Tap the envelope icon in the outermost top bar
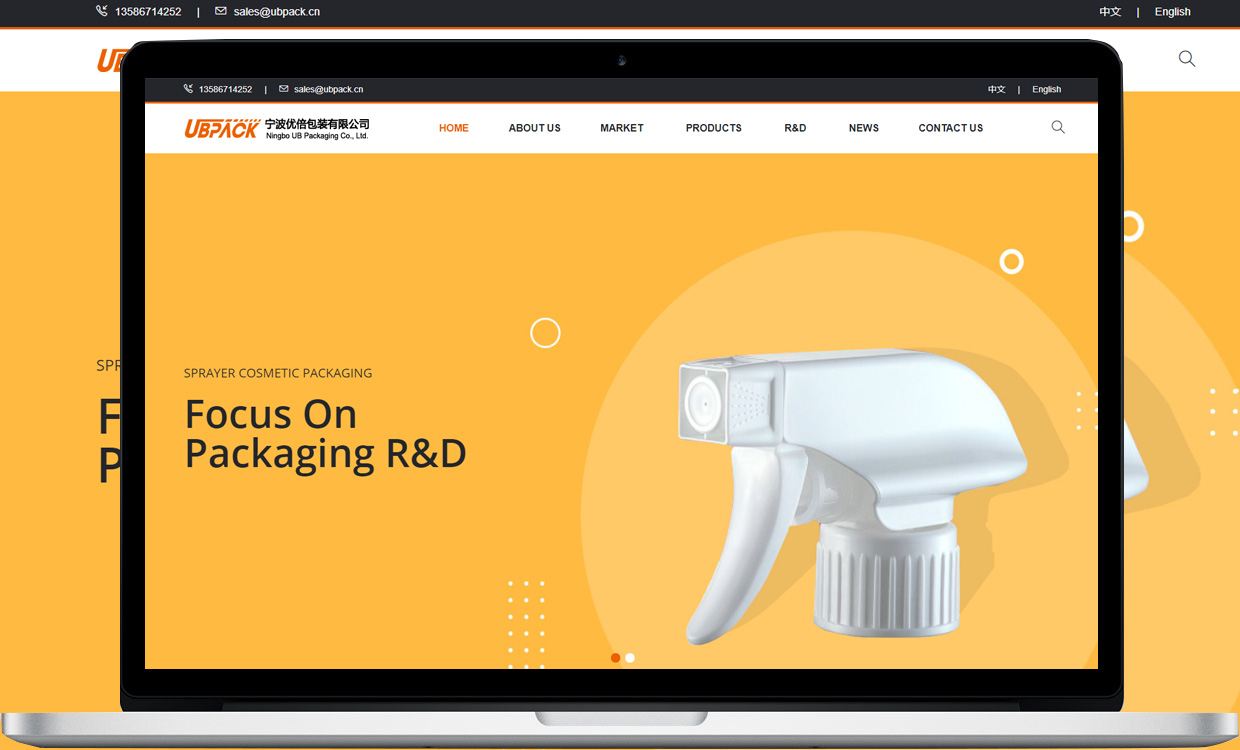Screen dimensions: 1240x750 [221, 11]
